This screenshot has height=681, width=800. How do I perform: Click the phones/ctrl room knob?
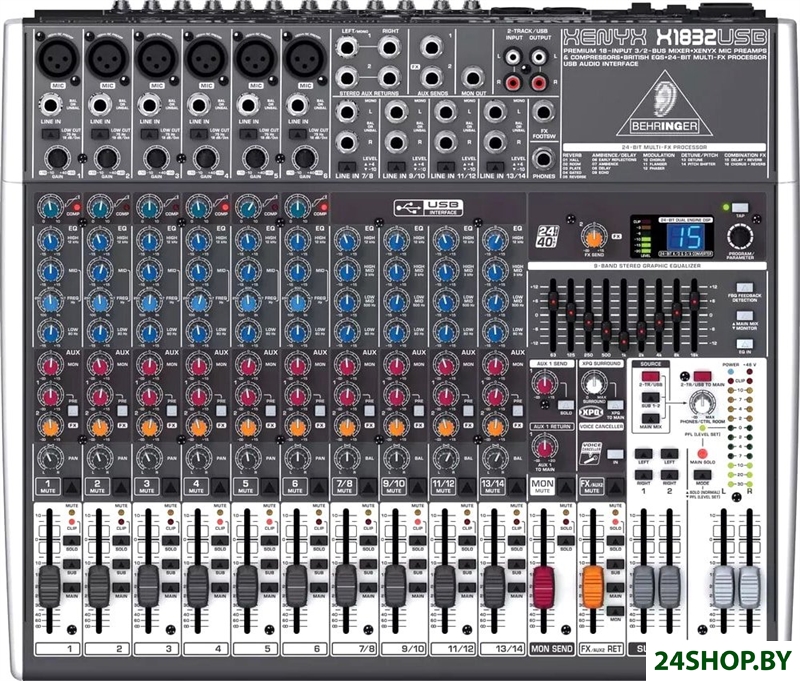(x=703, y=404)
